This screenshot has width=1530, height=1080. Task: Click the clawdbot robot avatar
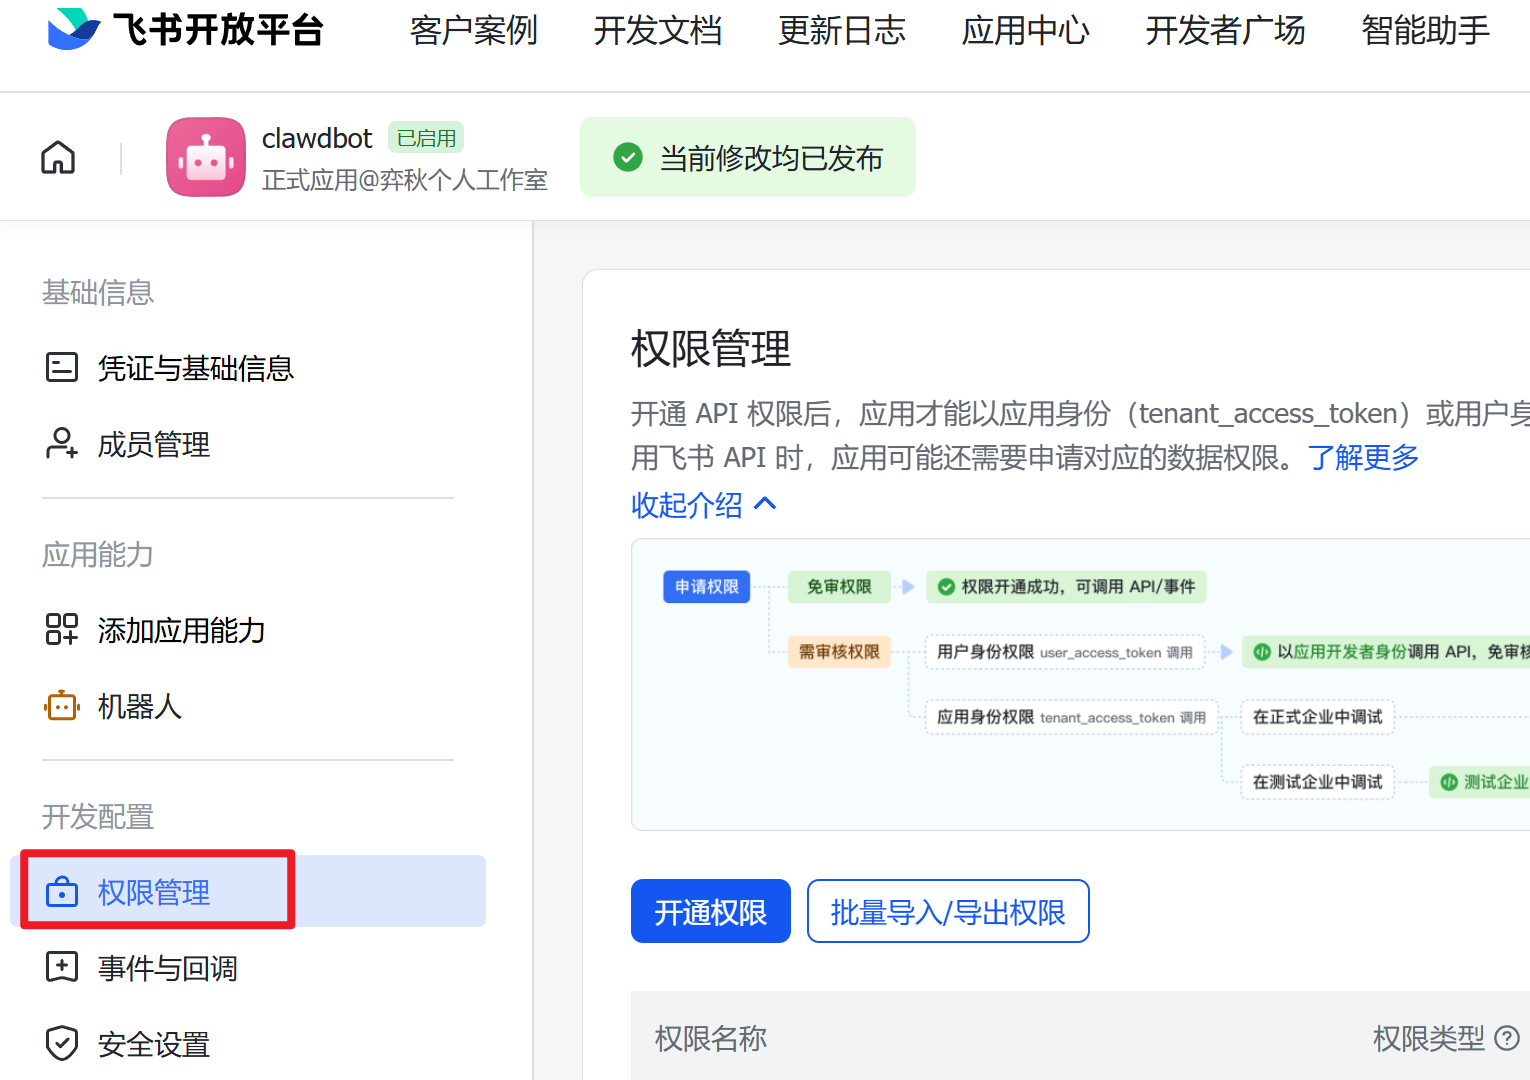click(x=205, y=157)
